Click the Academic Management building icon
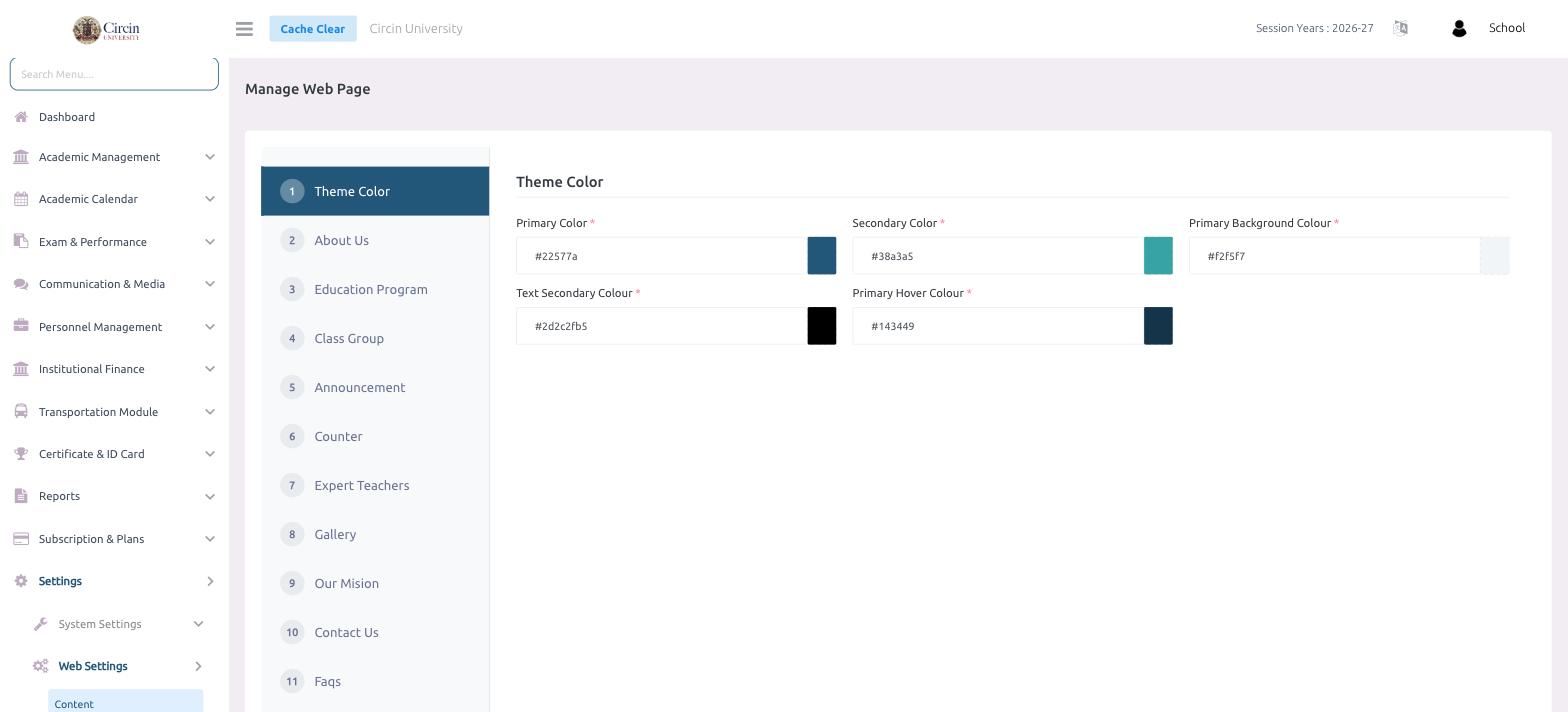The image size is (1568, 712). click(x=21, y=157)
